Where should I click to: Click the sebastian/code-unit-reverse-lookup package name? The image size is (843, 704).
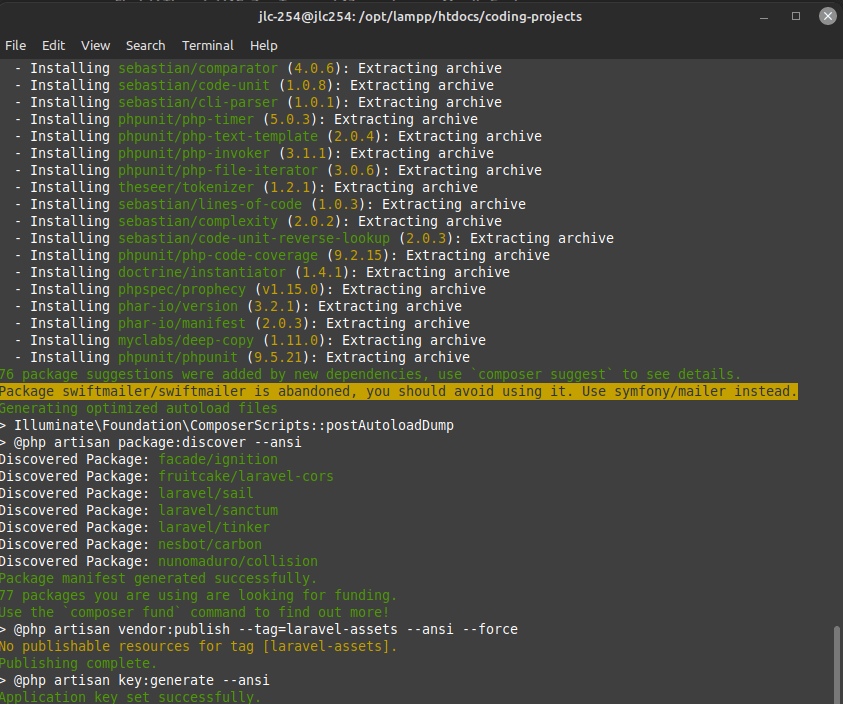[254, 238]
